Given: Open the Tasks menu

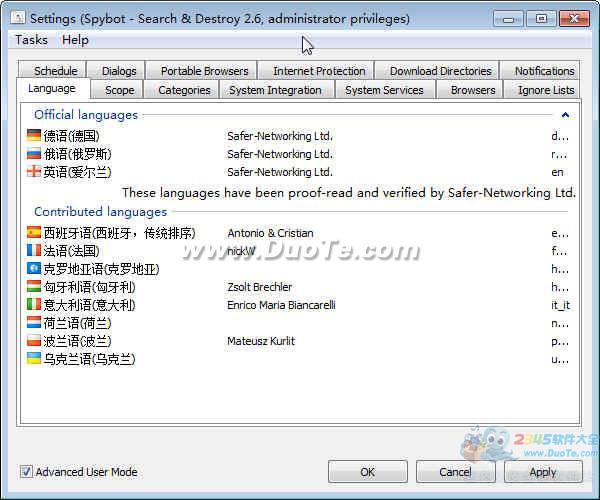Looking at the screenshot, I should click(31, 40).
